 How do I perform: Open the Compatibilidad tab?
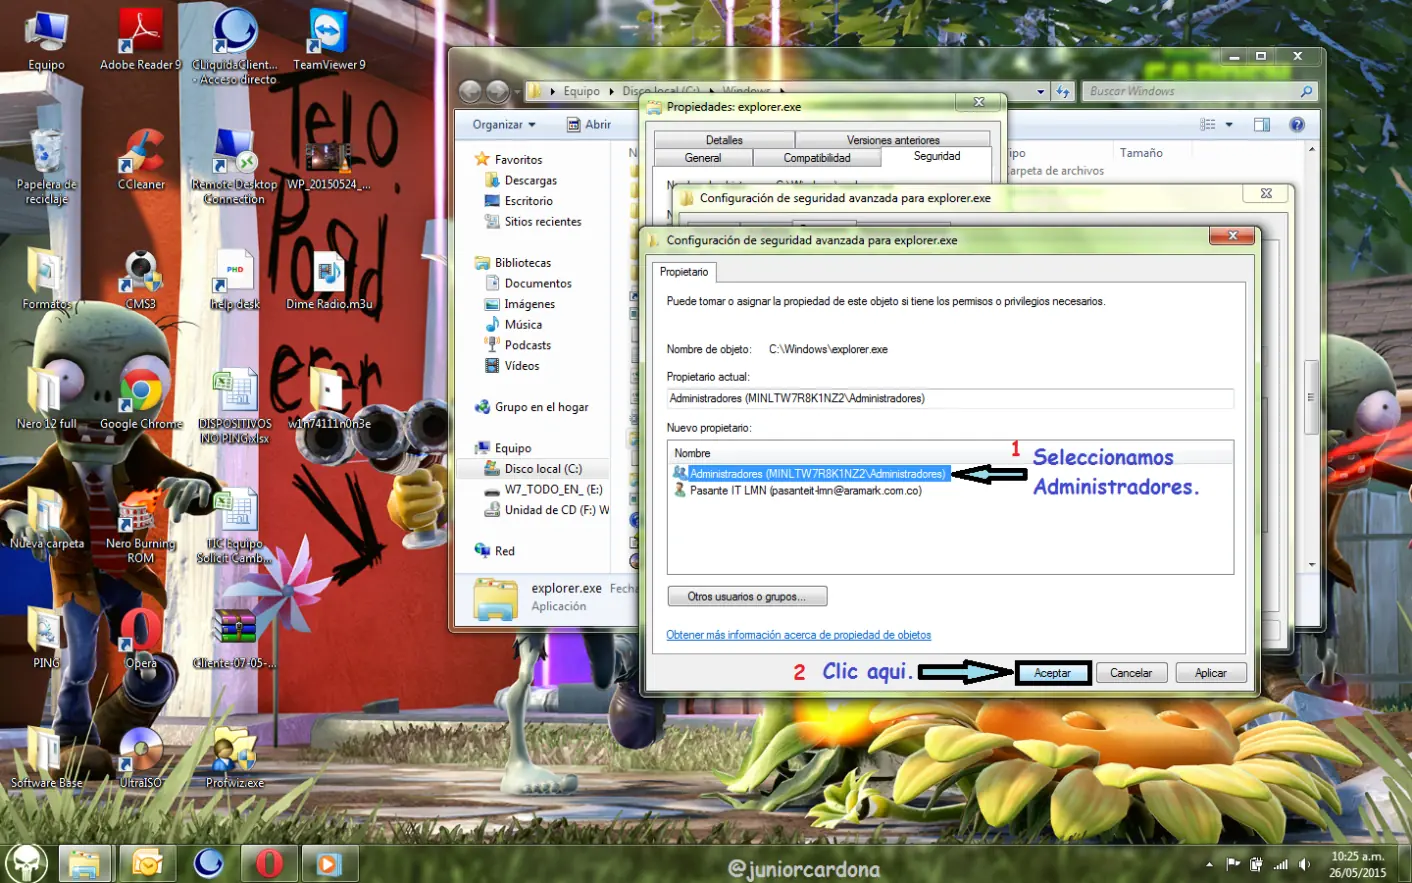817,158
